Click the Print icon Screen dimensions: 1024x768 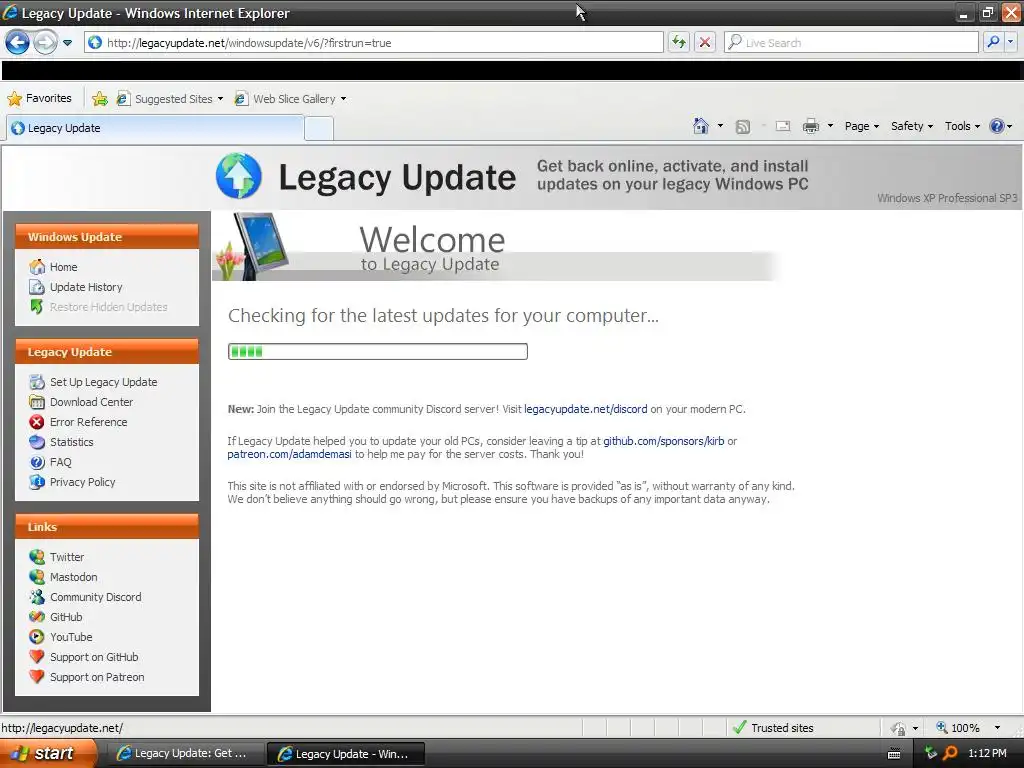pyautogui.click(x=810, y=126)
